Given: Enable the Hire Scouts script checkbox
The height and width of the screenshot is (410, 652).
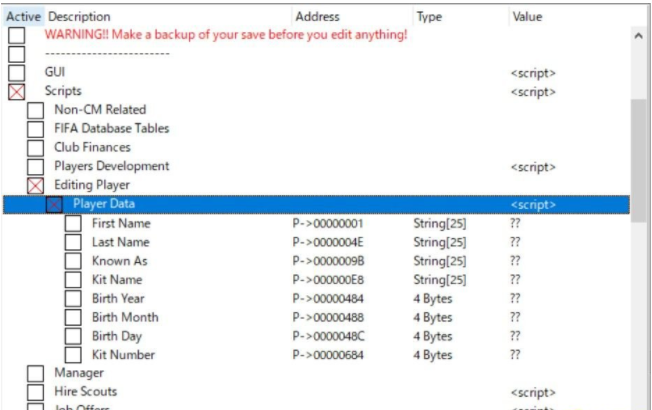Looking at the screenshot, I should [35, 392].
